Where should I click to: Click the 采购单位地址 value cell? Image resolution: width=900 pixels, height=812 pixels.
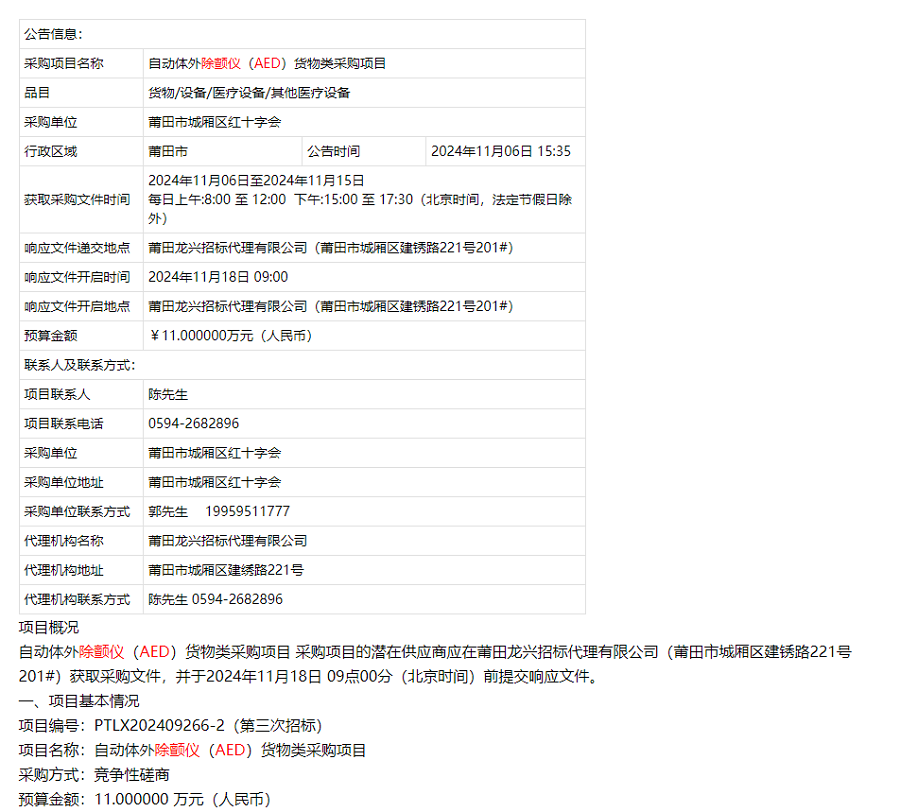point(215,482)
